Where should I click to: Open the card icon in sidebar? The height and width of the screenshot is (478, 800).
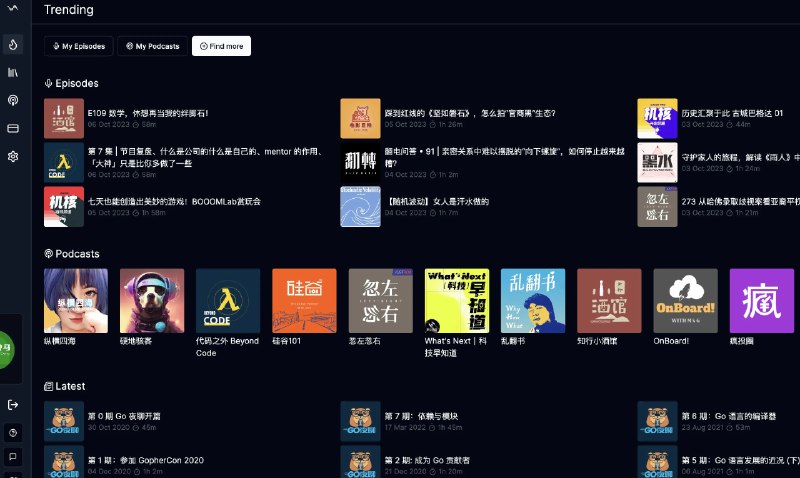[13, 128]
